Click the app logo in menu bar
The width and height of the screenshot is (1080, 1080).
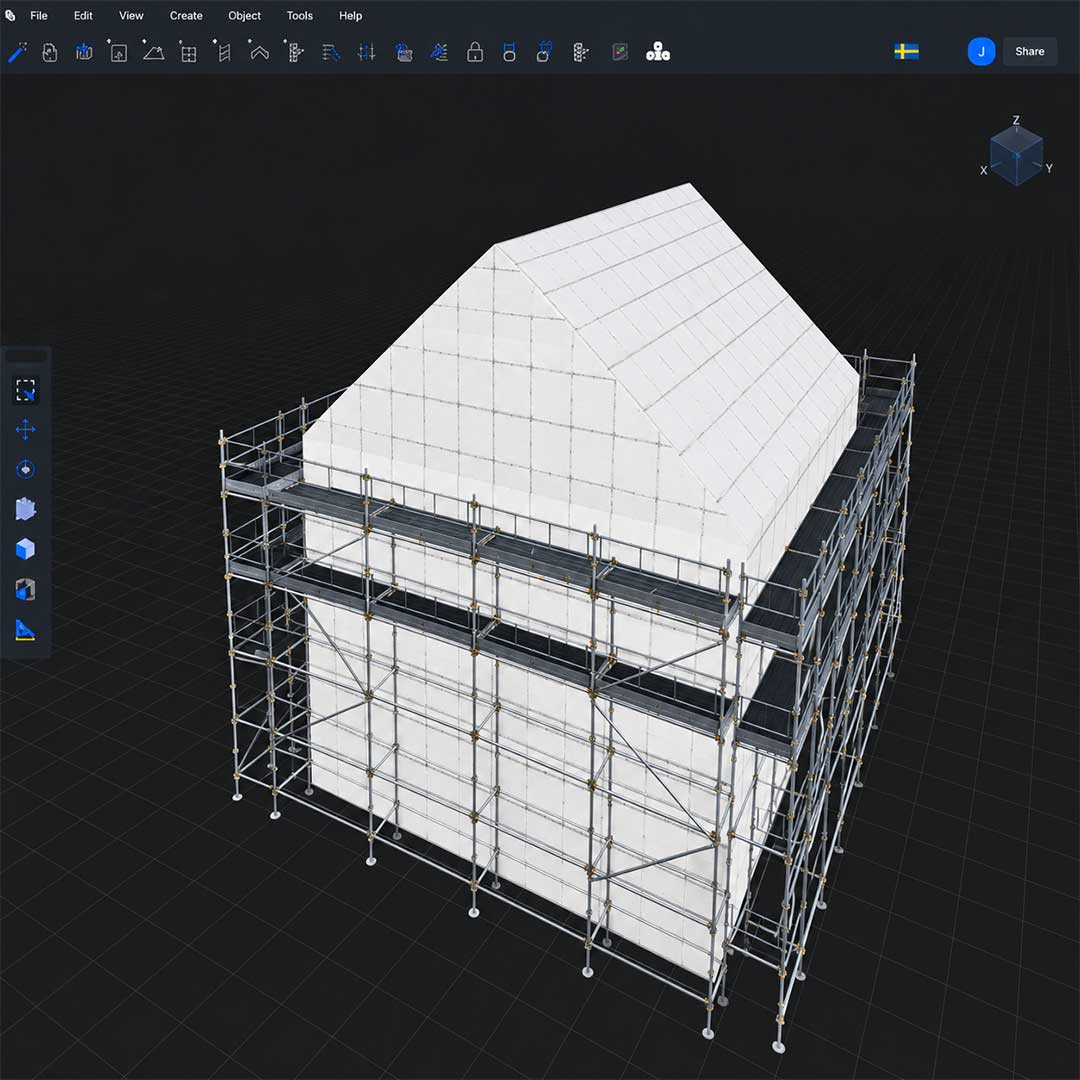click(x=10, y=15)
